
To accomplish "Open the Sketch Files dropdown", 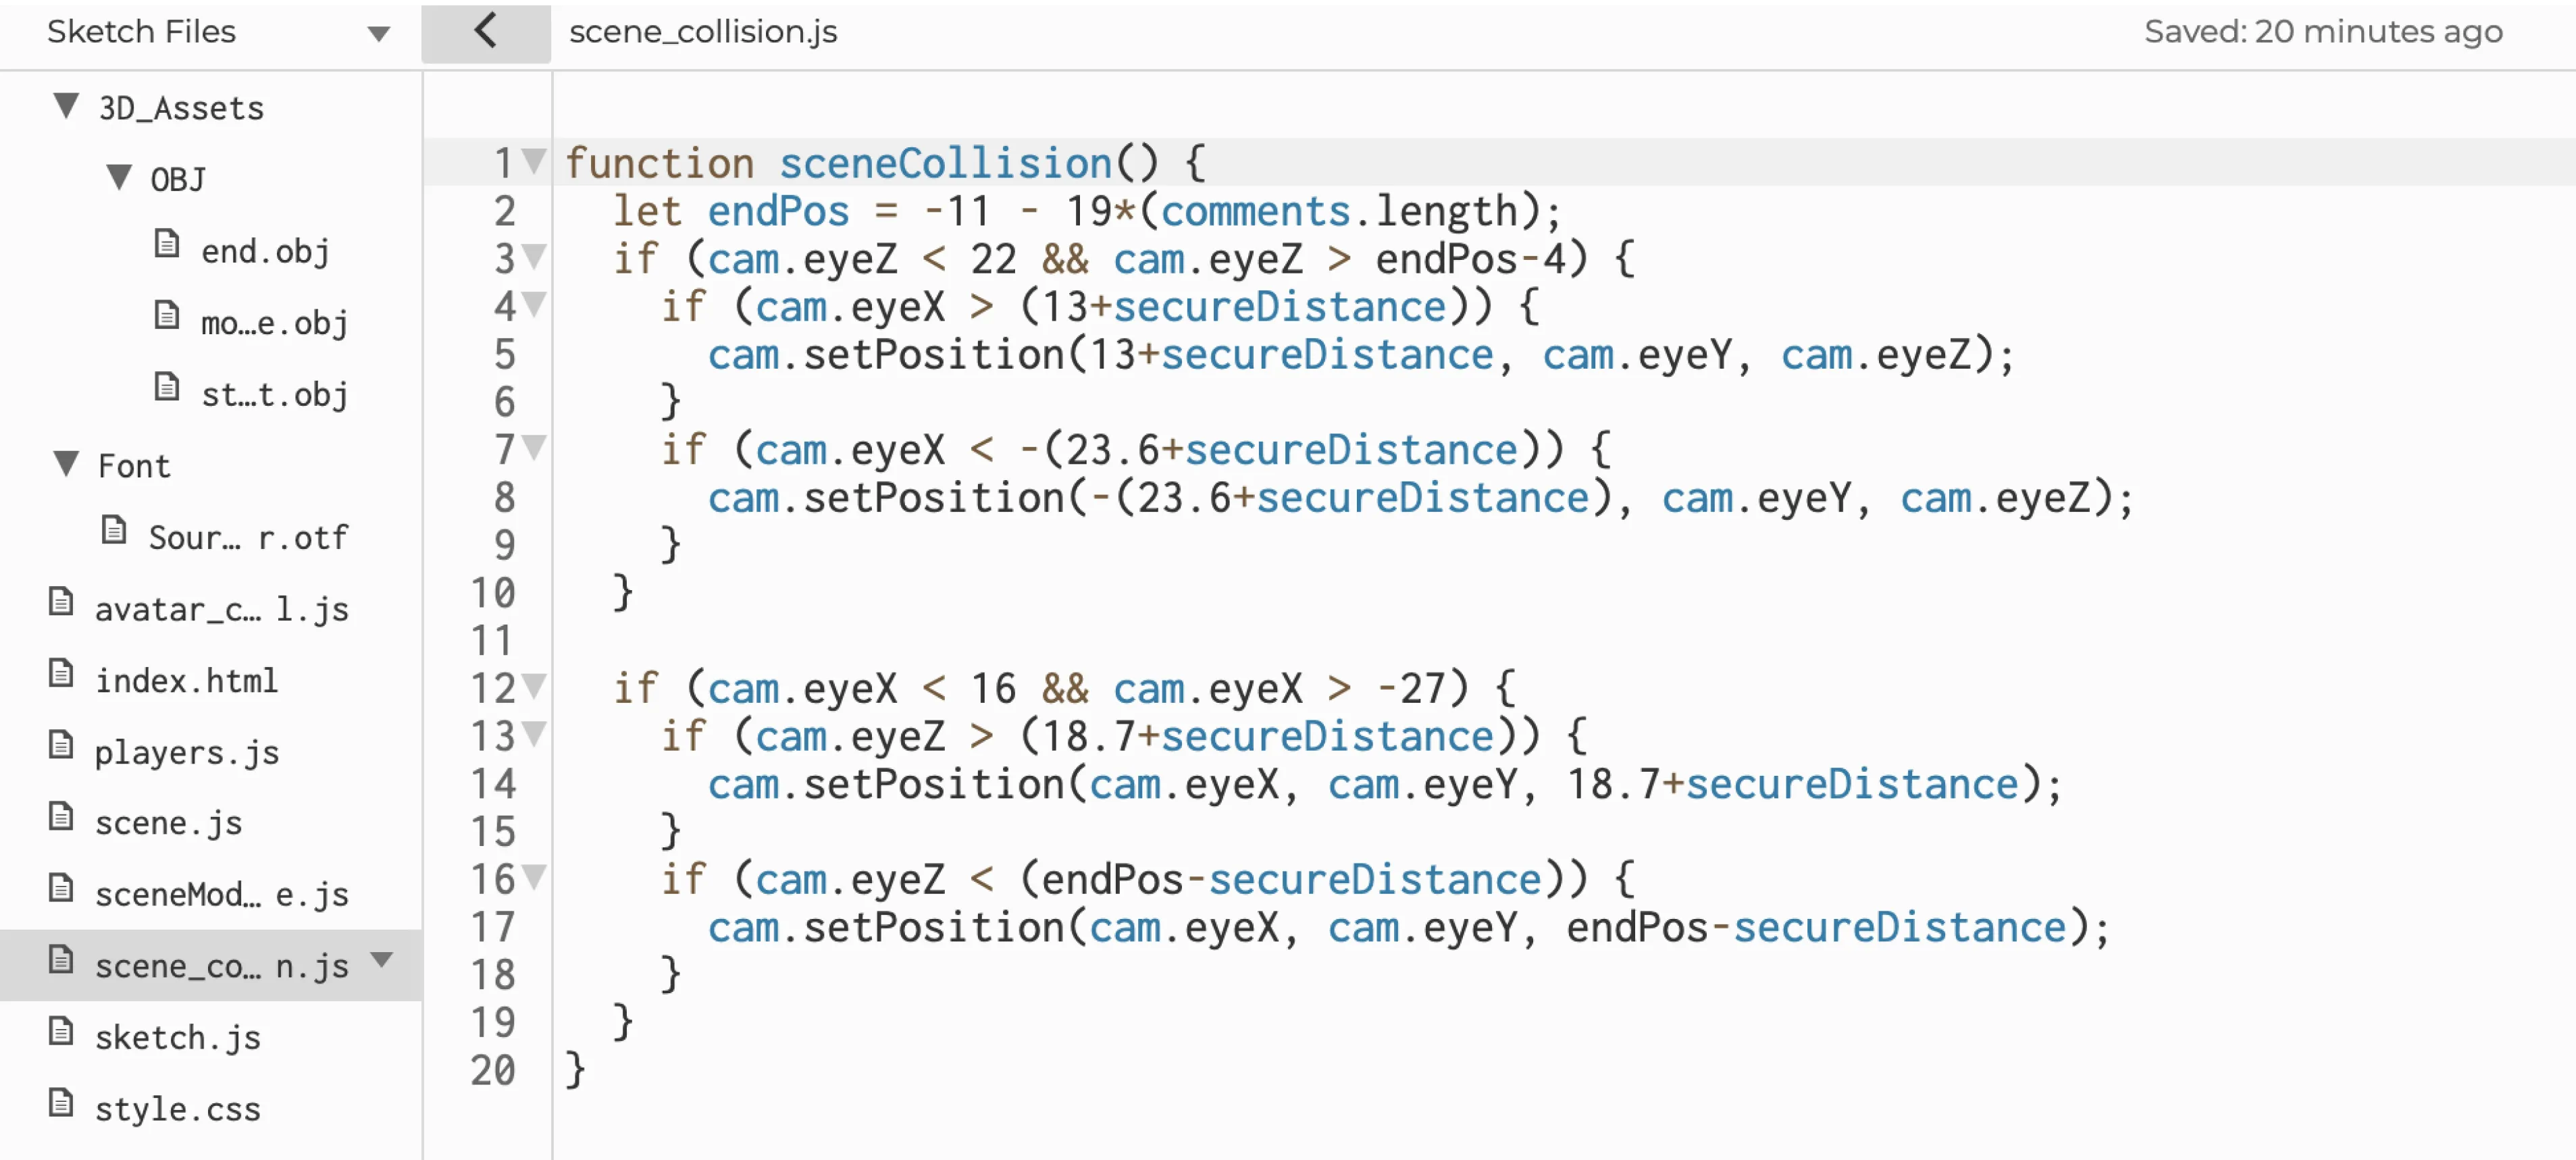I will click(378, 32).
